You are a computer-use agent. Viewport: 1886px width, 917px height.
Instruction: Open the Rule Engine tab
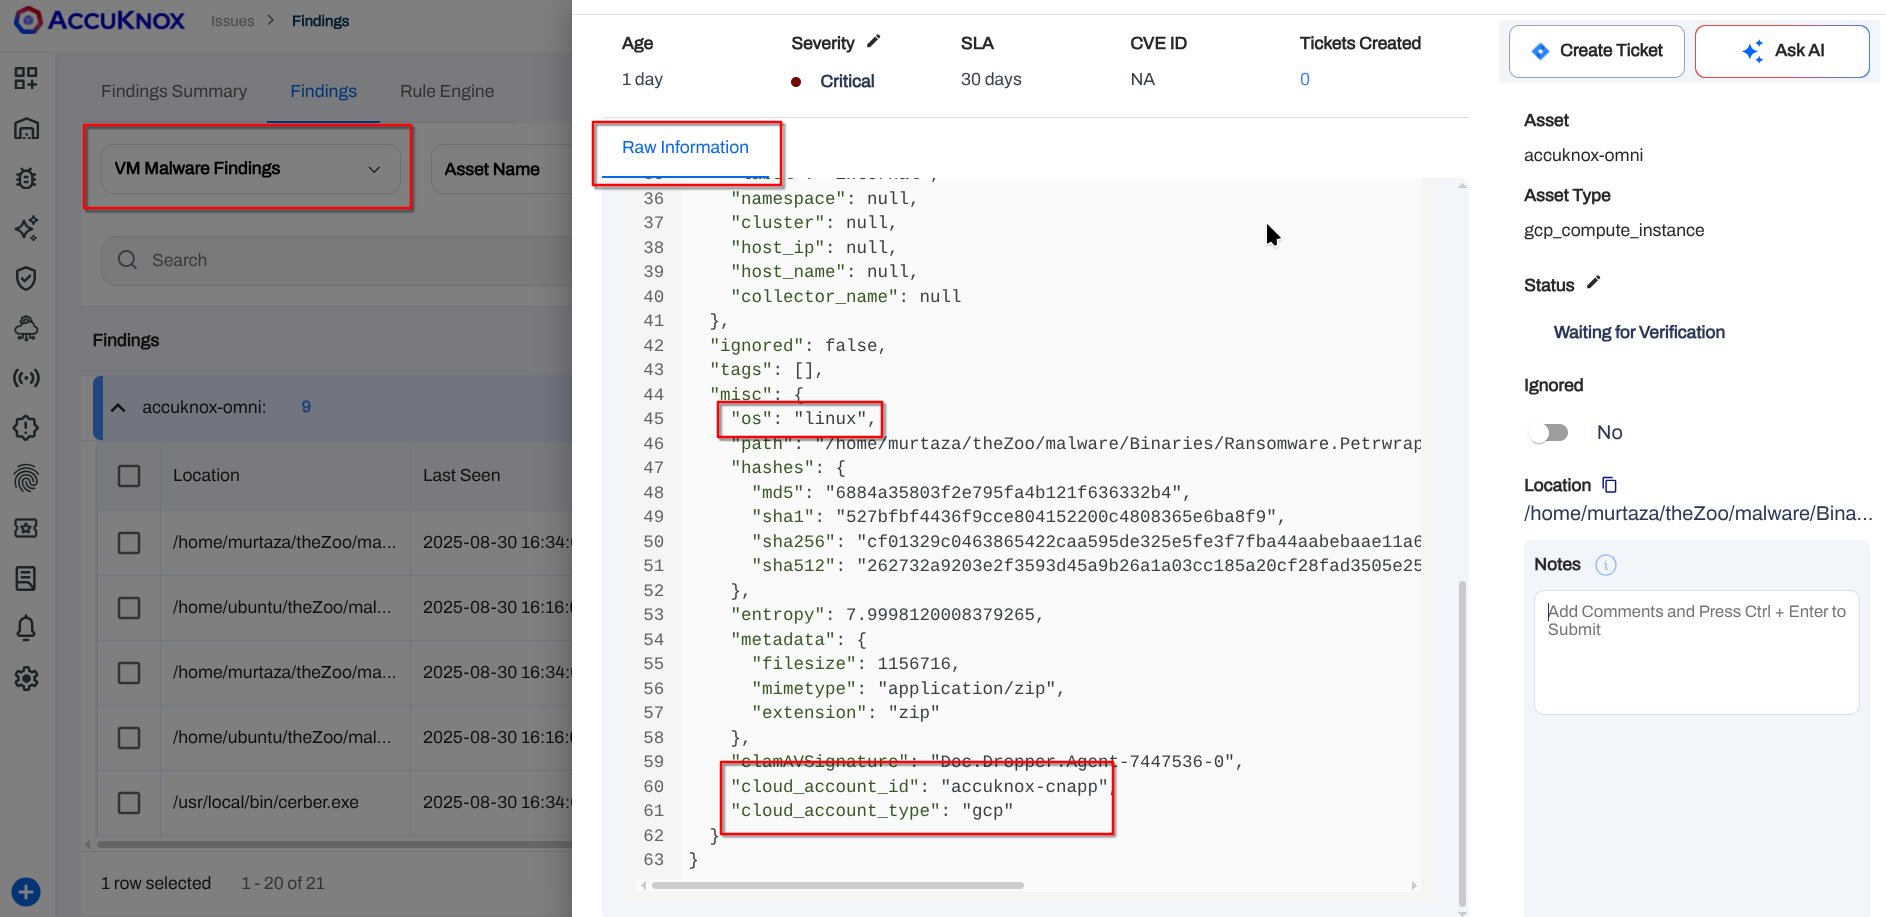click(446, 91)
